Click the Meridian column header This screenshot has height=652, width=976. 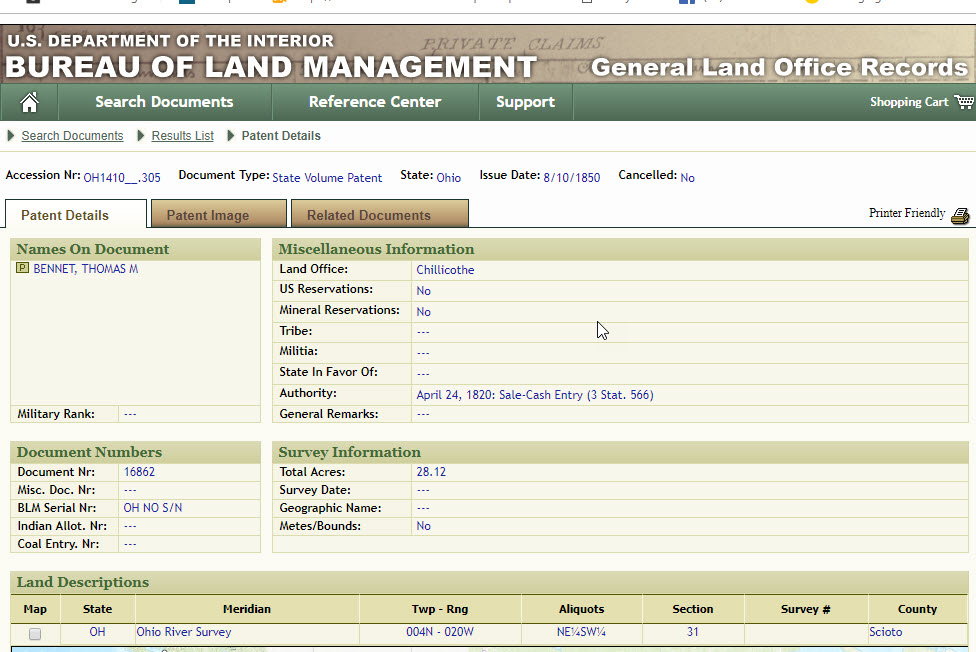247,609
